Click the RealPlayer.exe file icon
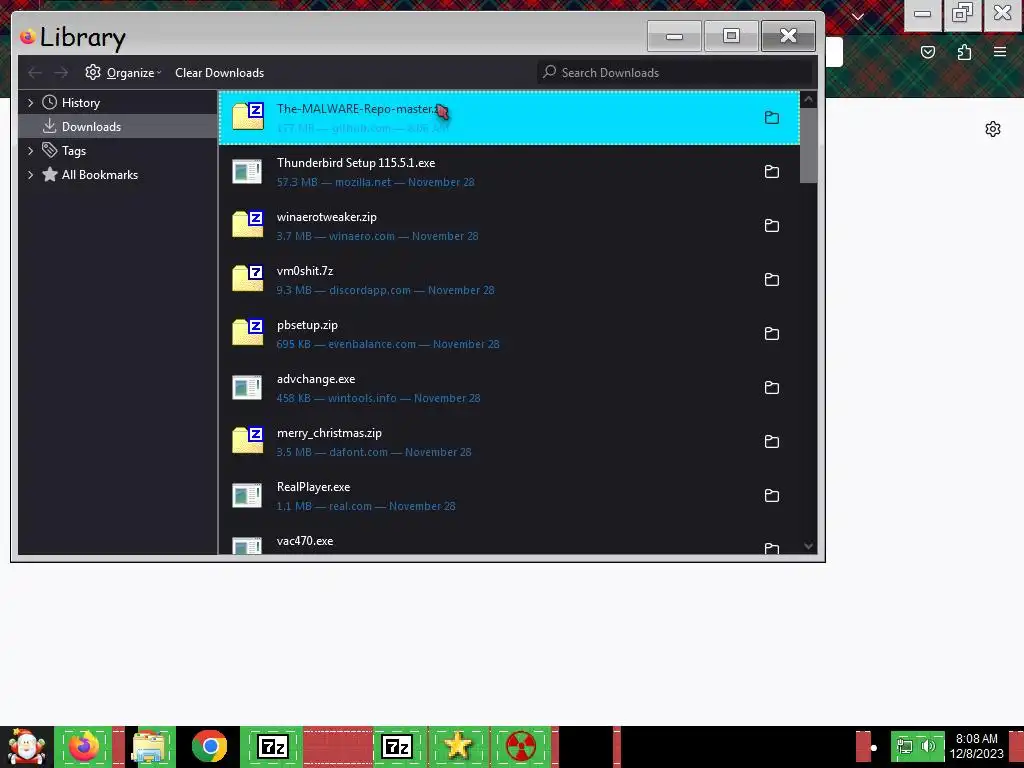1024x768 pixels. pos(247,495)
